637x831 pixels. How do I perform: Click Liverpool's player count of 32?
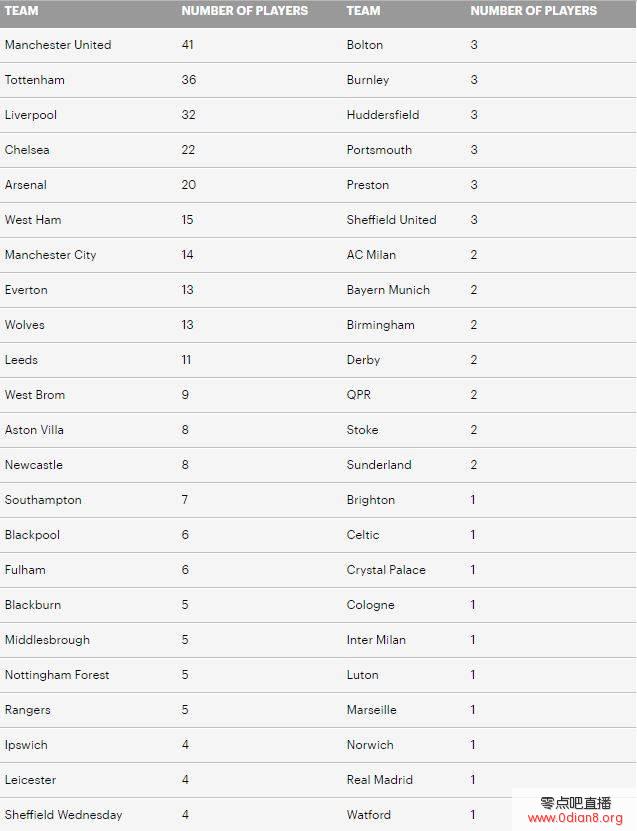[x=189, y=115]
